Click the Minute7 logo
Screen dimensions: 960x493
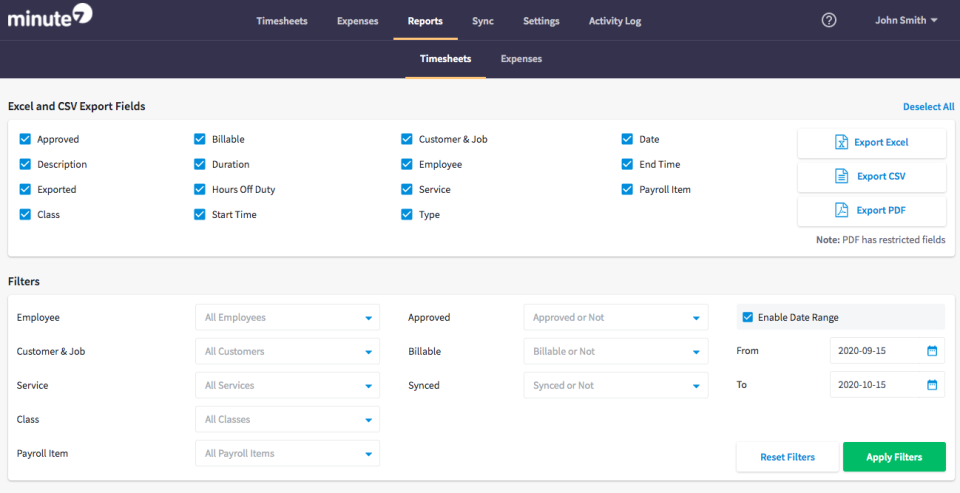(x=51, y=17)
